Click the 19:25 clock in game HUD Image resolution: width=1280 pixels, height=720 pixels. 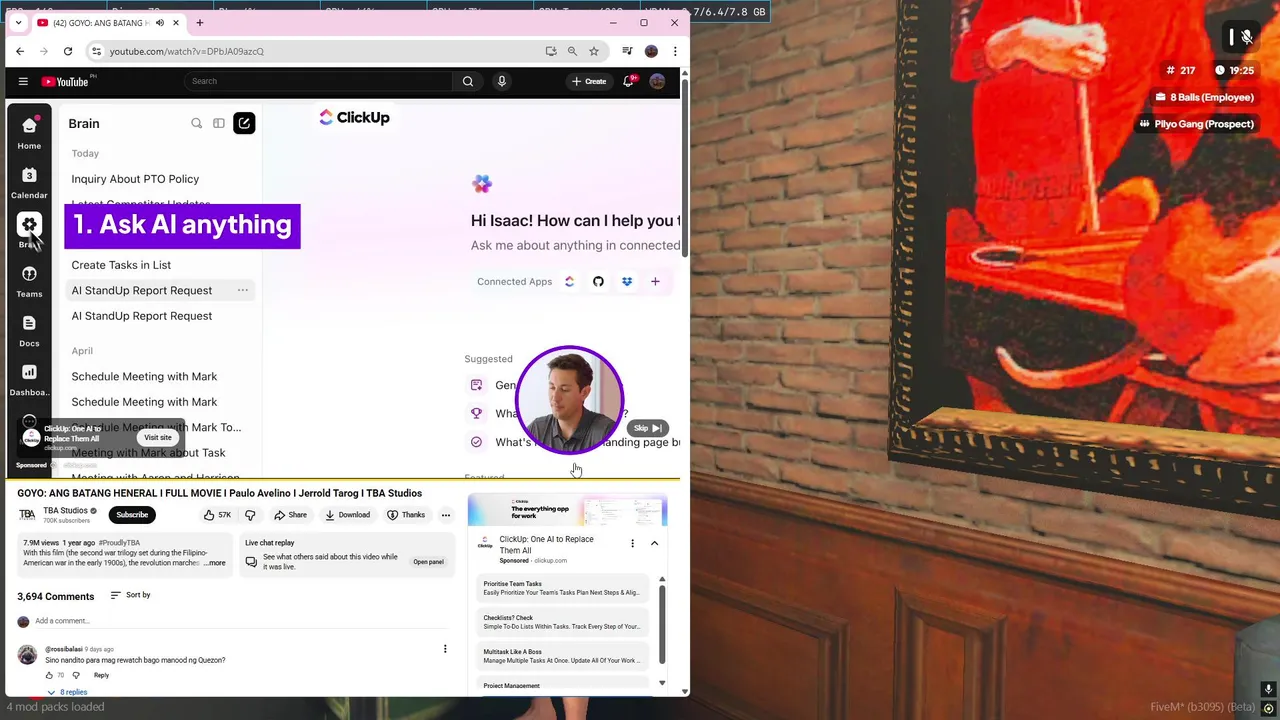coord(1235,70)
